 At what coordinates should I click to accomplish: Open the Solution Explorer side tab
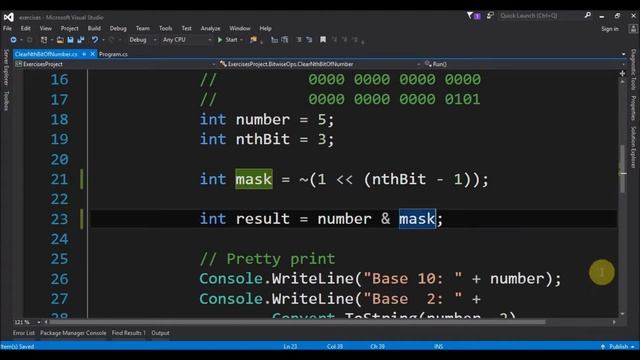[633, 147]
